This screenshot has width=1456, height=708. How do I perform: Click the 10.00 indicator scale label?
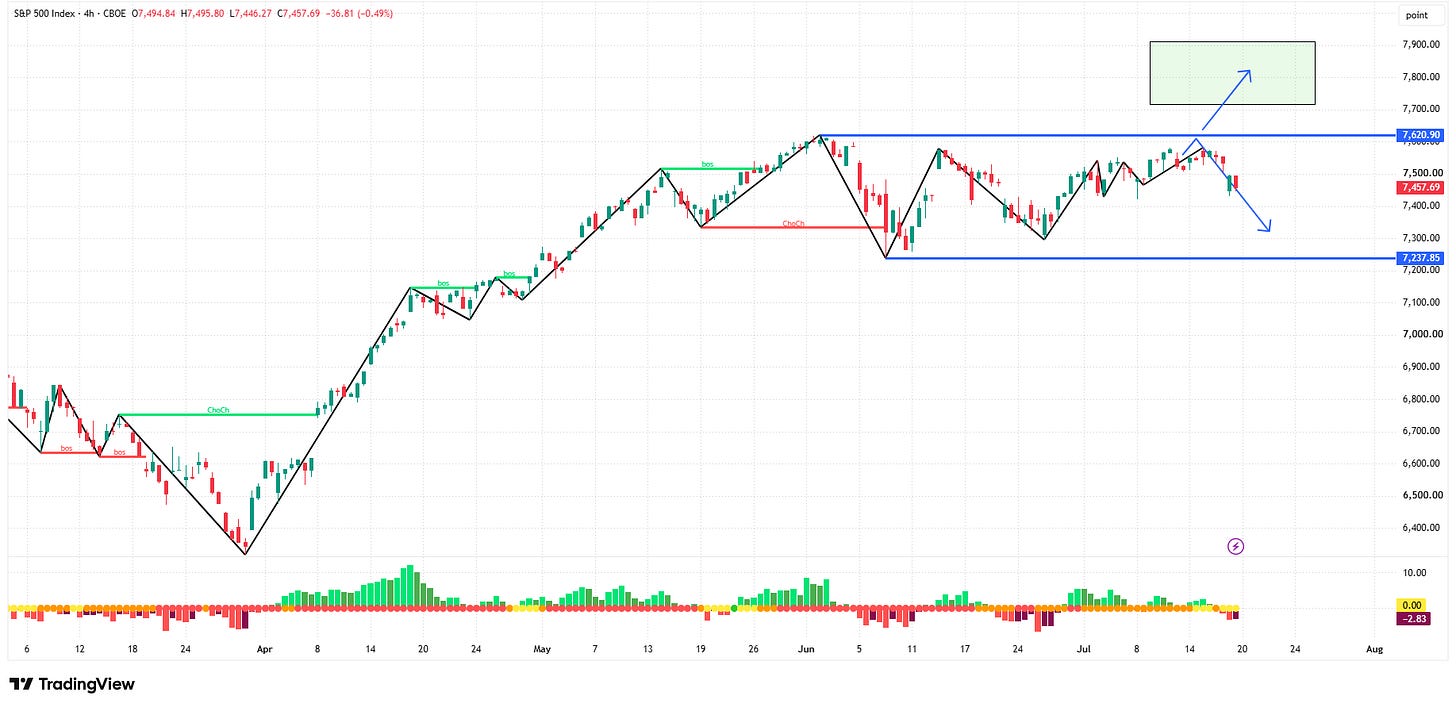pyautogui.click(x=1414, y=573)
